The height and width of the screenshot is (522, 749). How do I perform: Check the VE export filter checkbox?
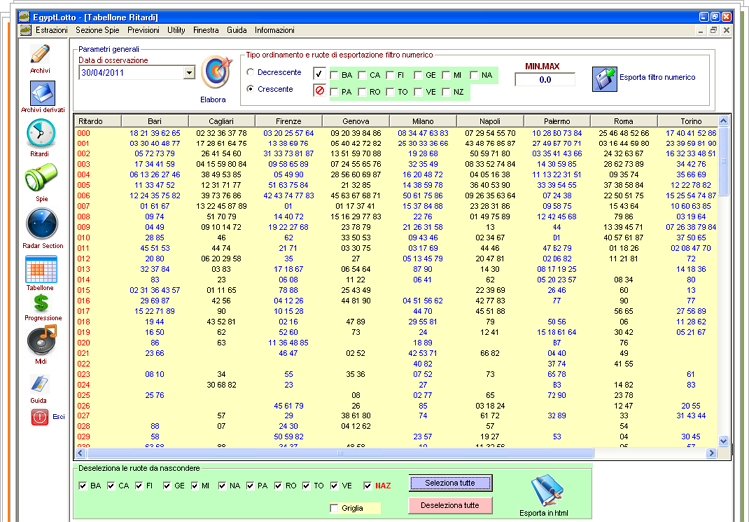(418, 92)
